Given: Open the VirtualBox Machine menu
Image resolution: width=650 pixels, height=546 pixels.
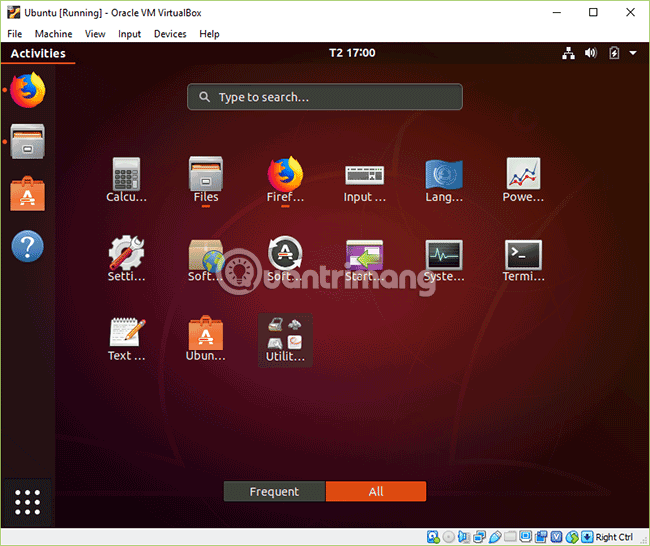Looking at the screenshot, I should coord(53,34).
